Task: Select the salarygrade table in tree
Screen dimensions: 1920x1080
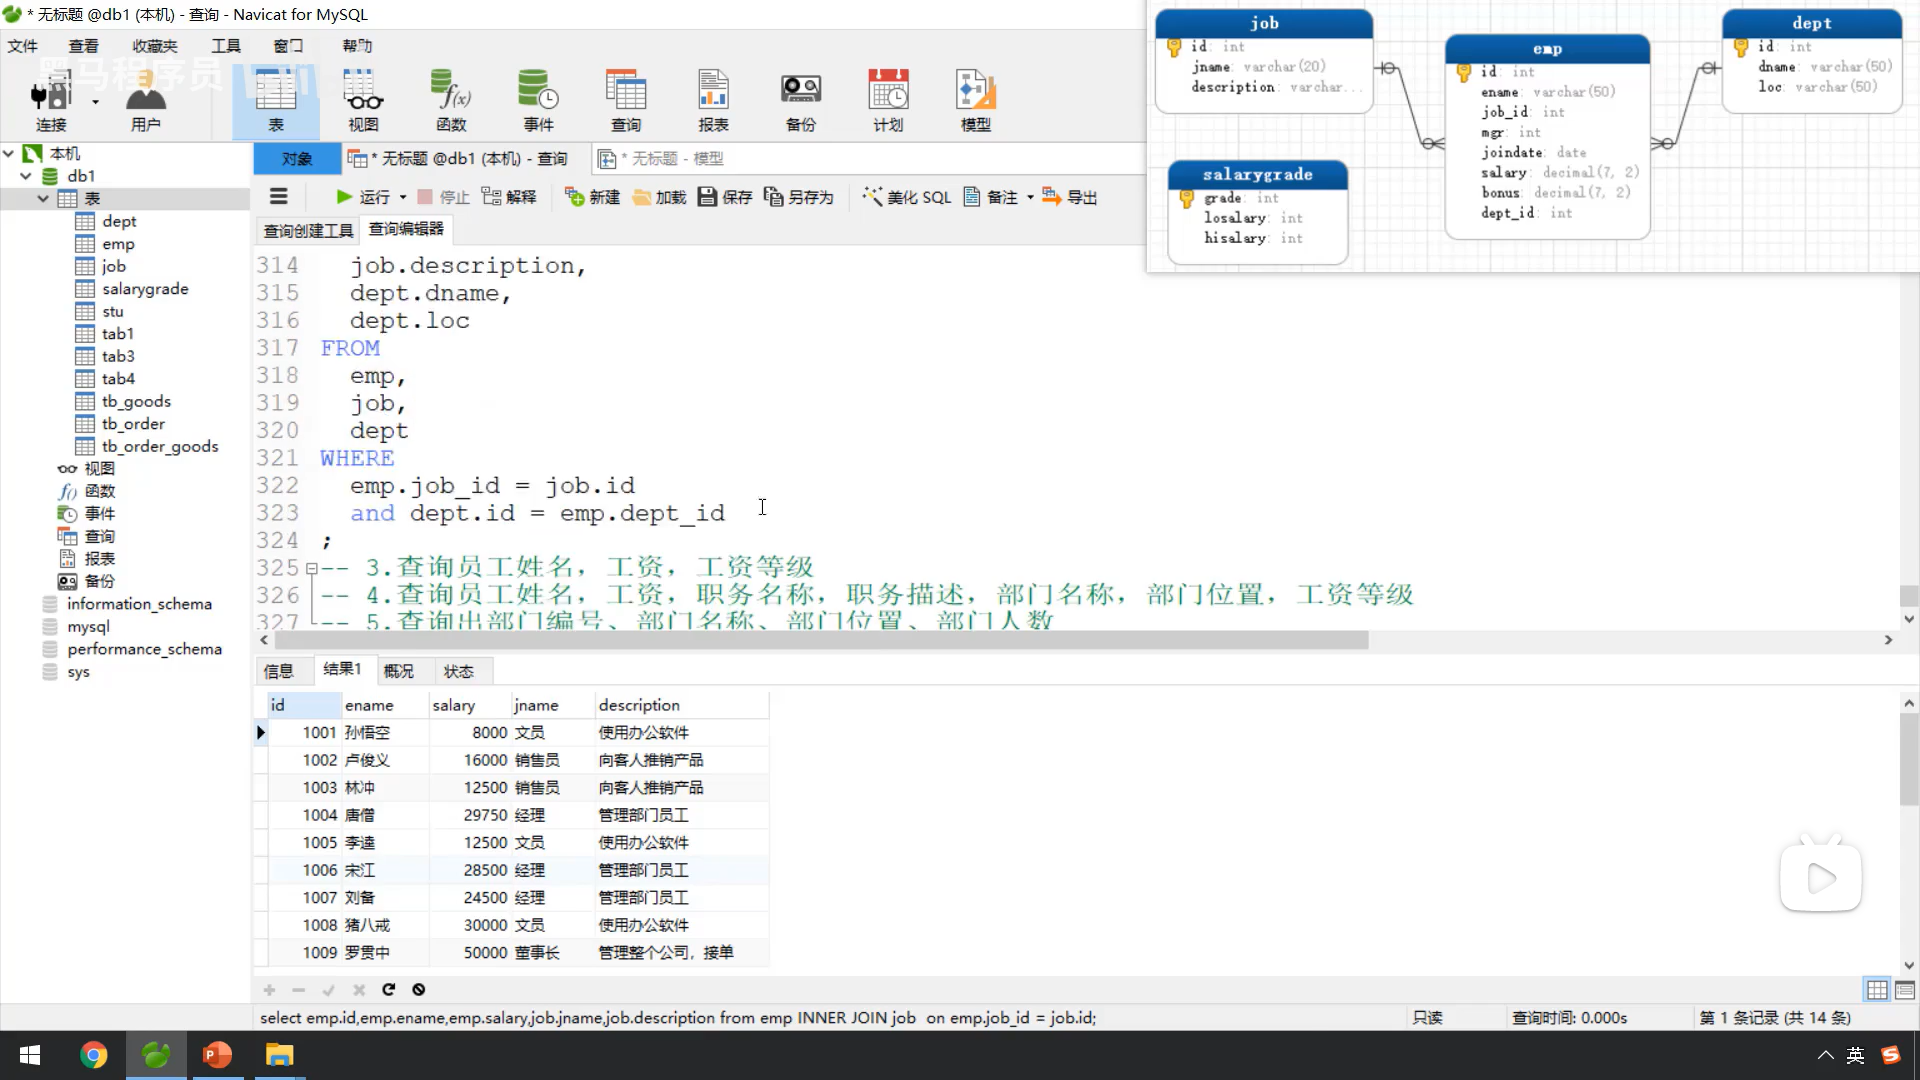Action: [x=144, y=289]
